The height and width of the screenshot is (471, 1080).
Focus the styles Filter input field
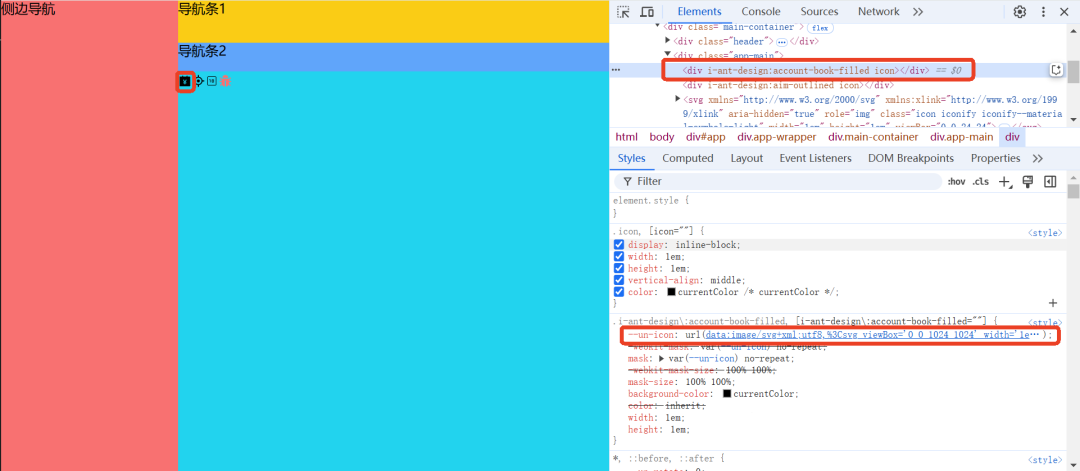click(780, 182)
